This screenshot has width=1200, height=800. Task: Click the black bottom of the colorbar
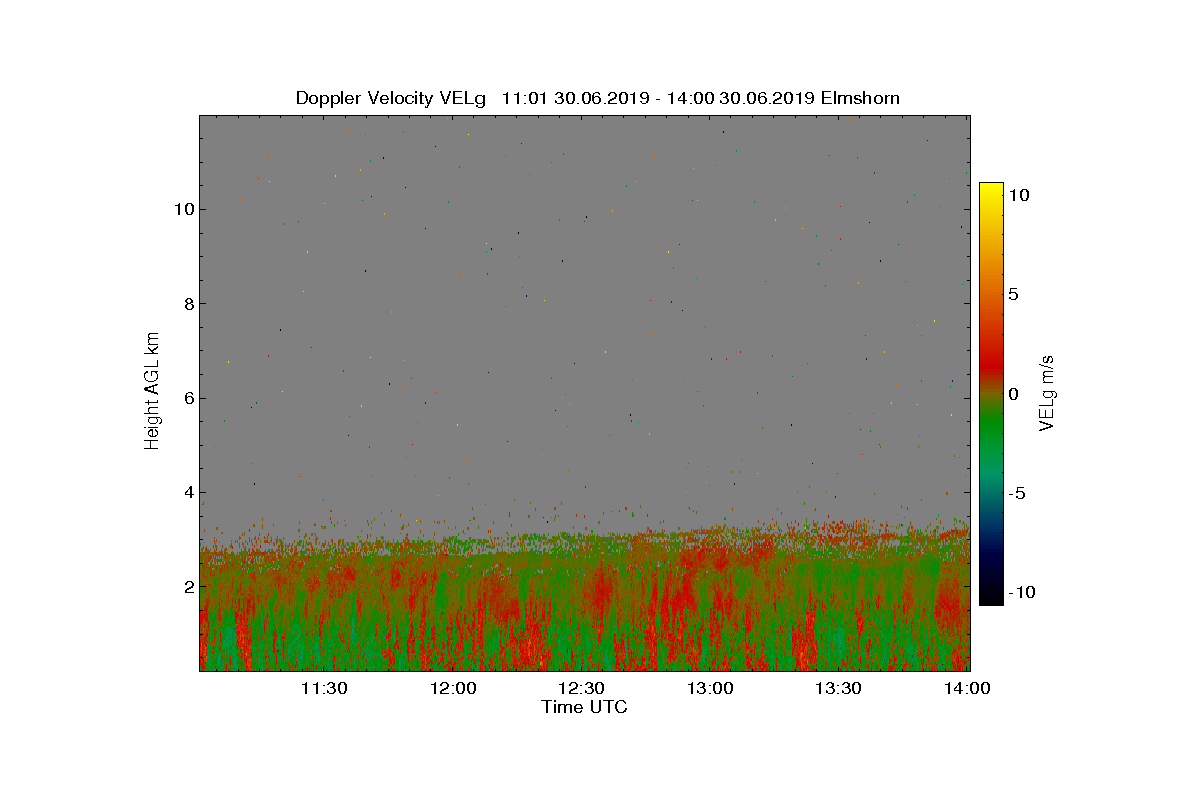[x=991, y=595]
